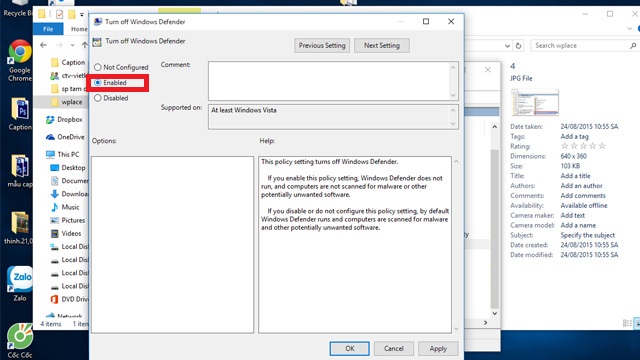The height and width of the screenshot is (360, 640).
Task: Open the DVD Drive entry
Action: coord(69,299)
